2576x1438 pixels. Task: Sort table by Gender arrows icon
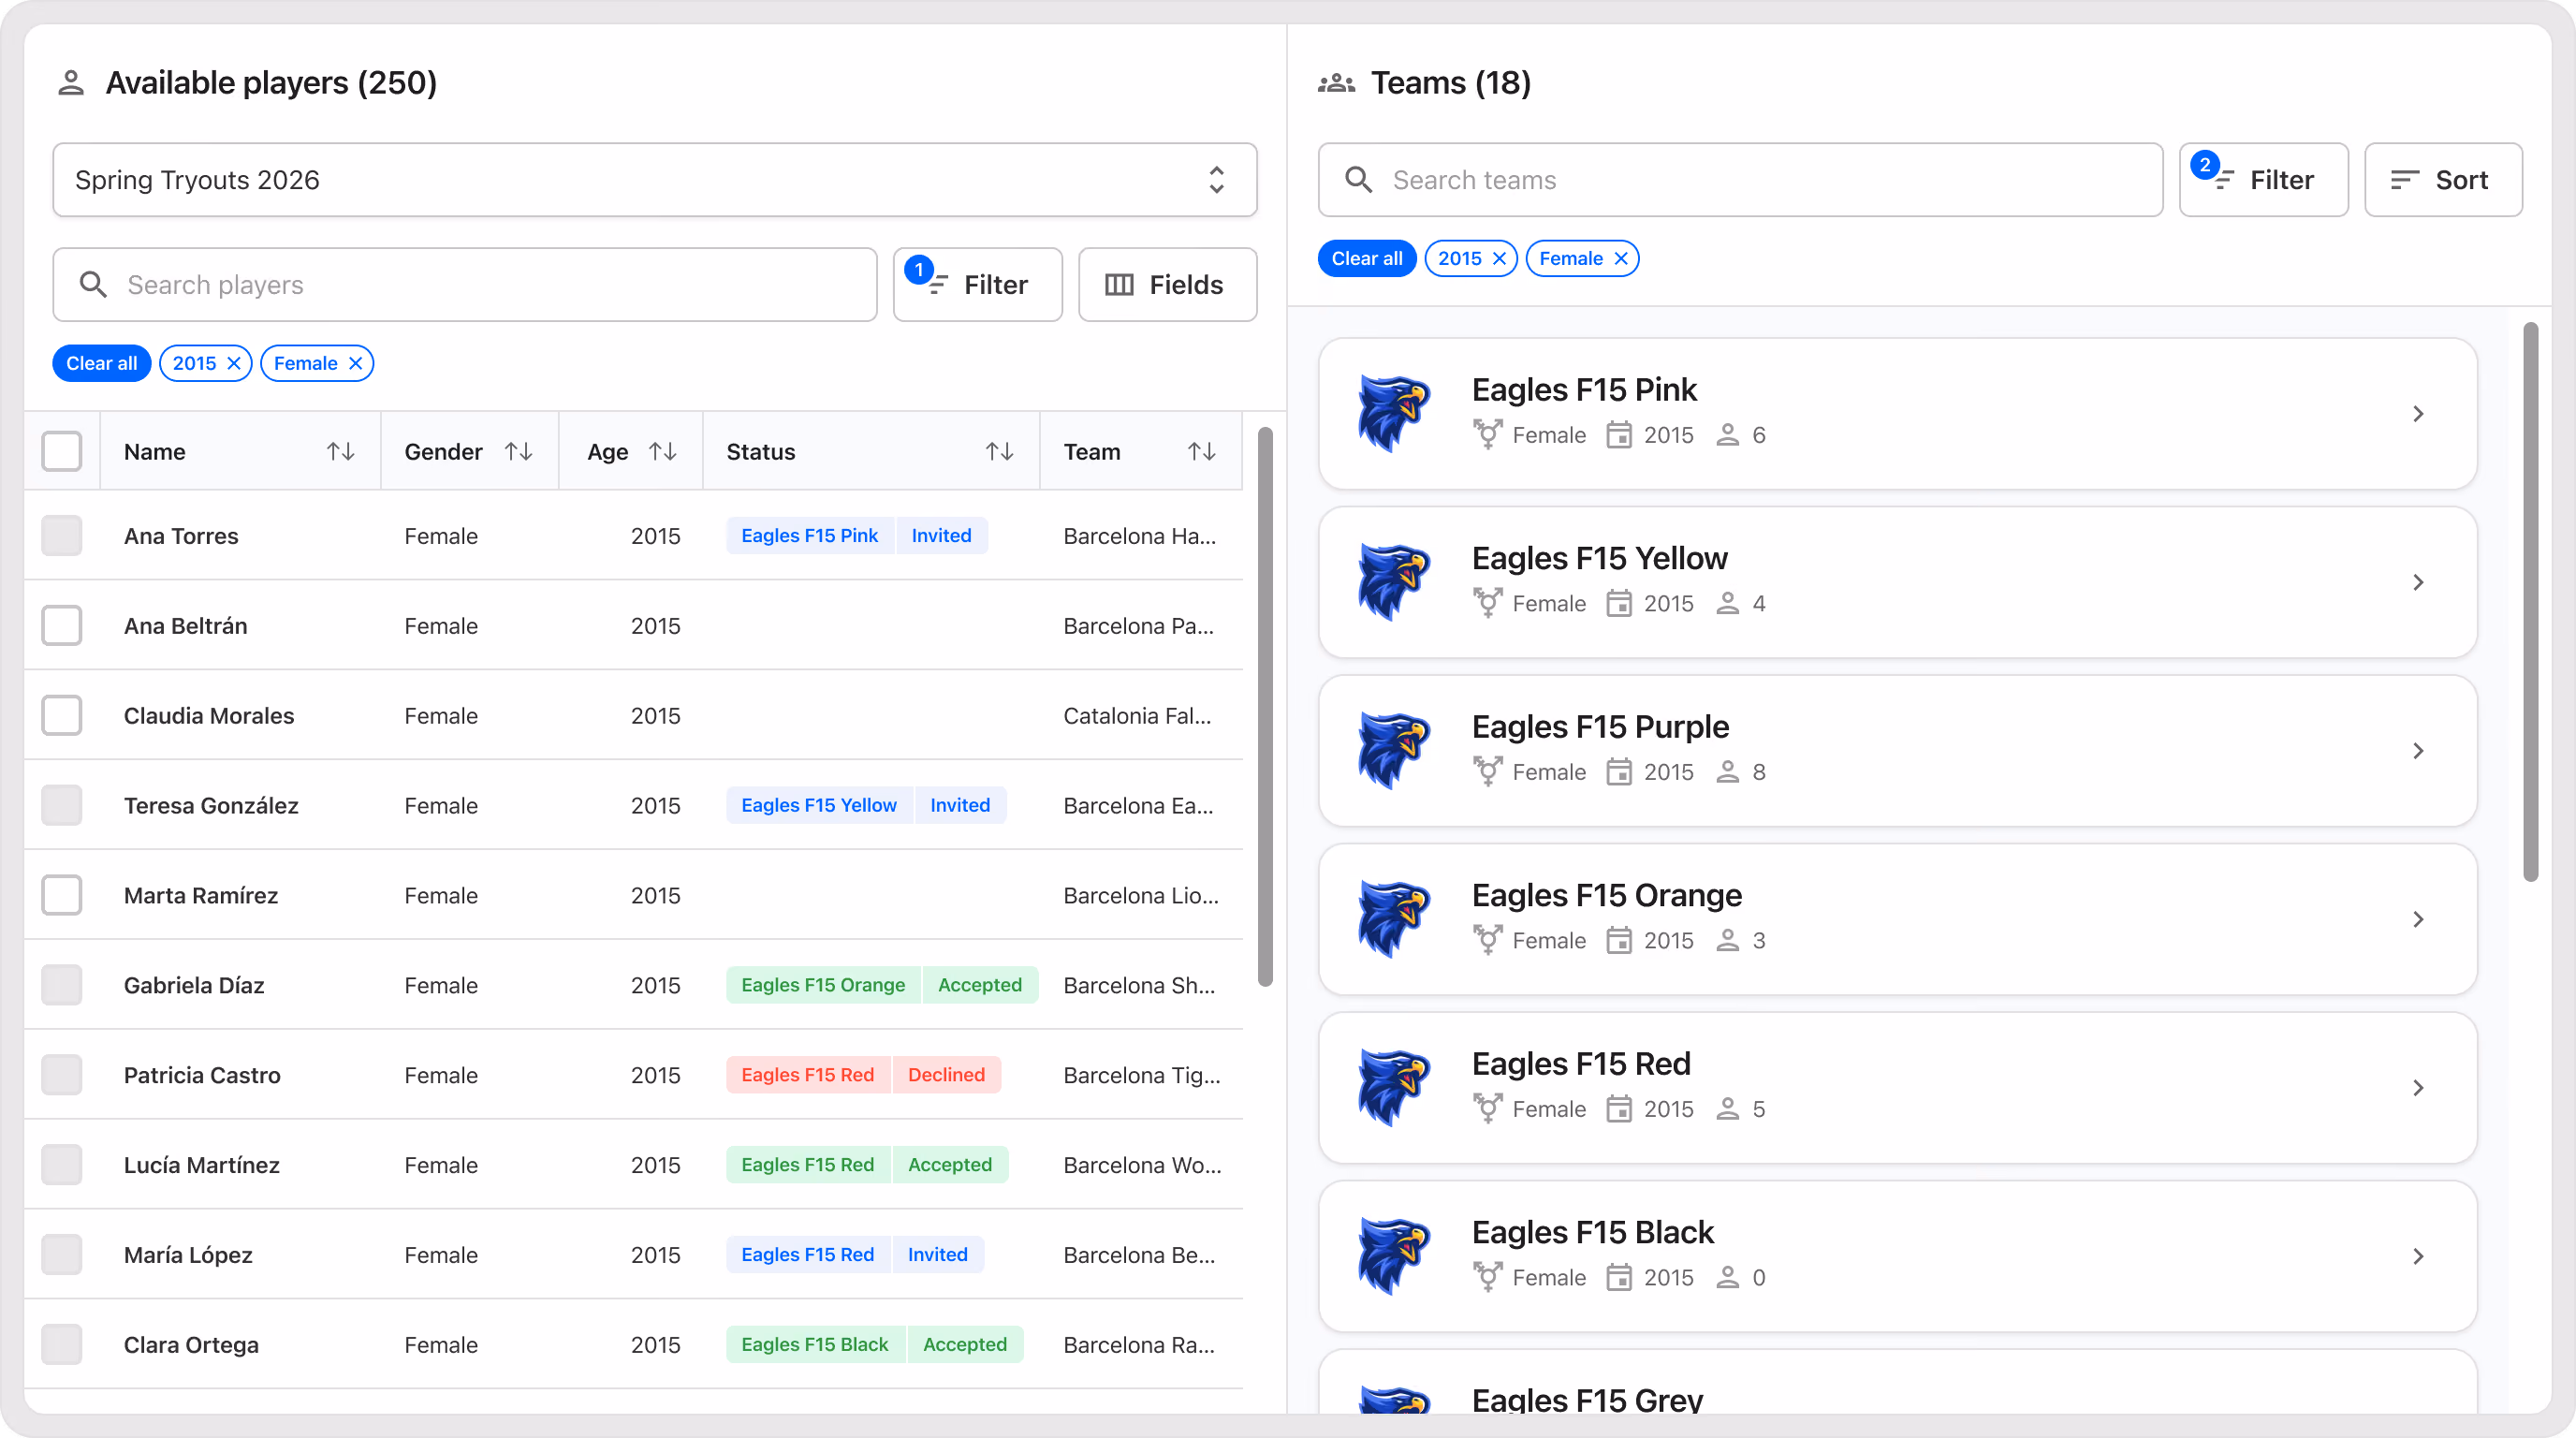point(518,452)
